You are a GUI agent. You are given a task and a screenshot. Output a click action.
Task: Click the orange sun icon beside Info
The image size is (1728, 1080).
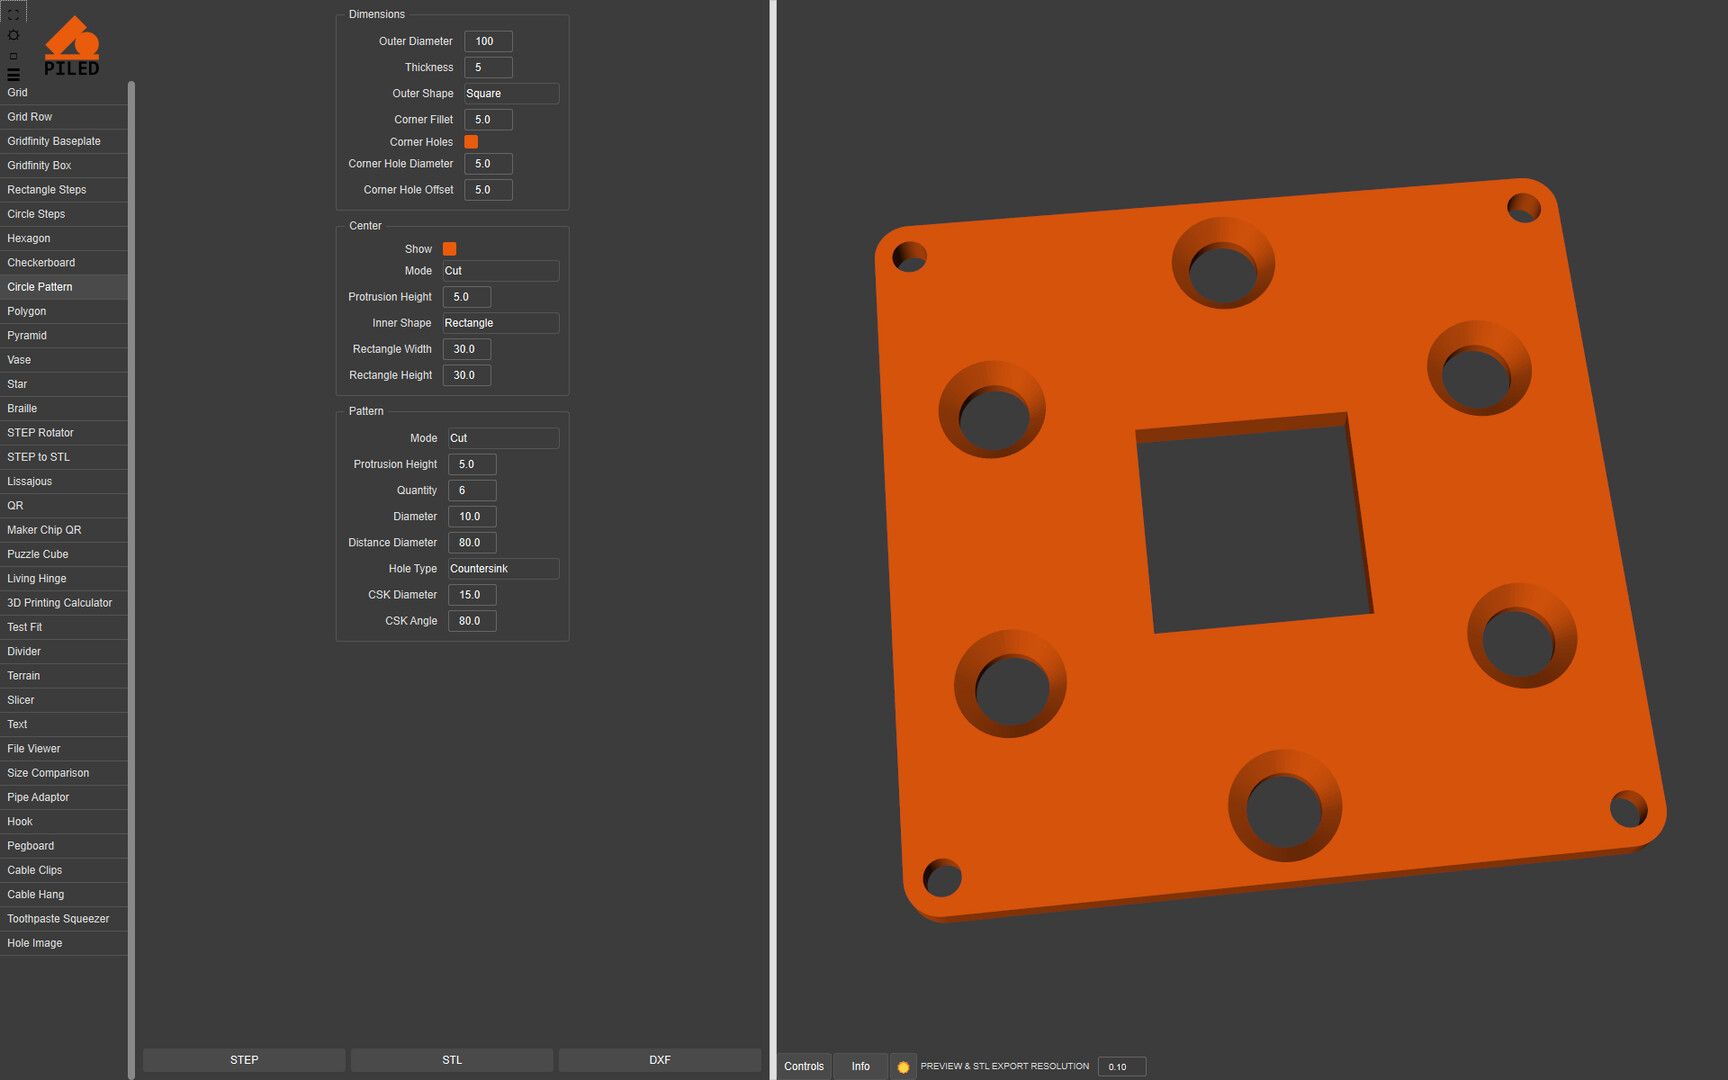point(903,1067)
